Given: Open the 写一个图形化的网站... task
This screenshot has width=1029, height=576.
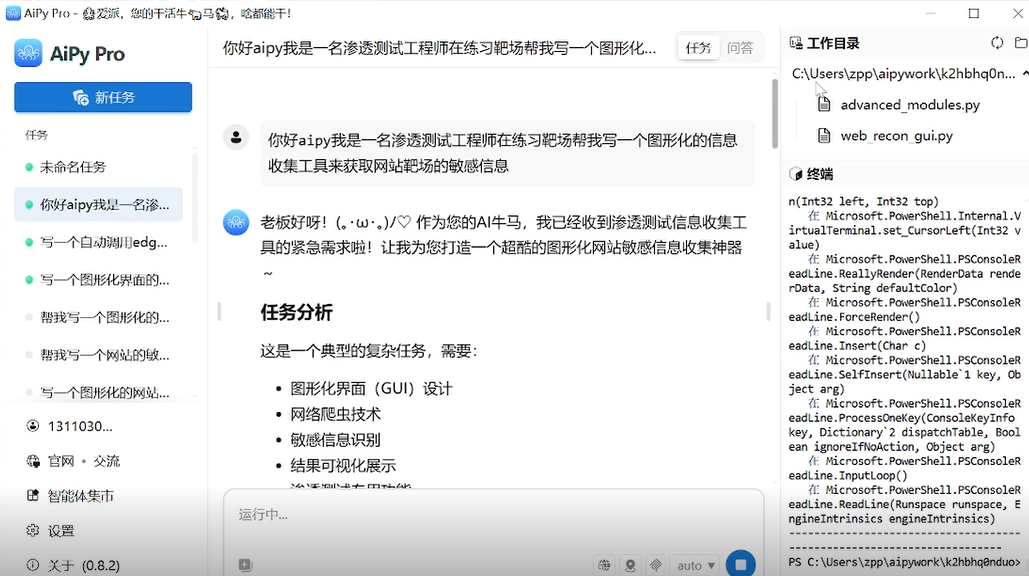Looking at the screenshot, I should 98,393.
